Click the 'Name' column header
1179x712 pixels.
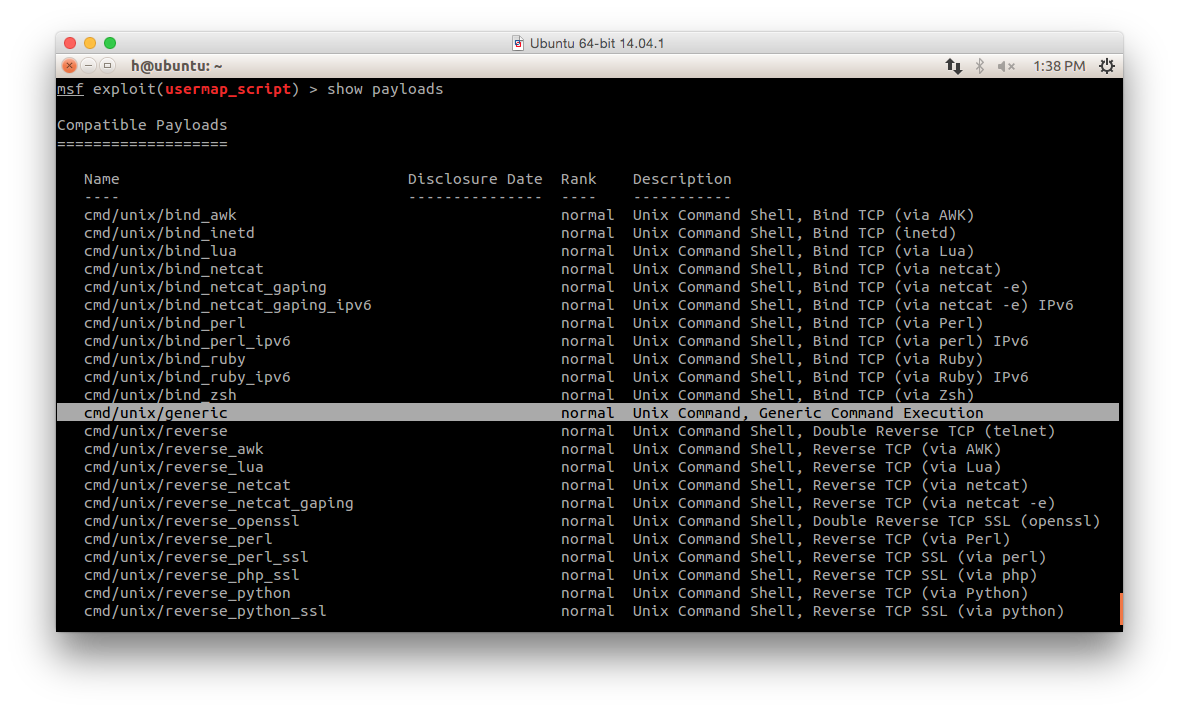point(102,179)
